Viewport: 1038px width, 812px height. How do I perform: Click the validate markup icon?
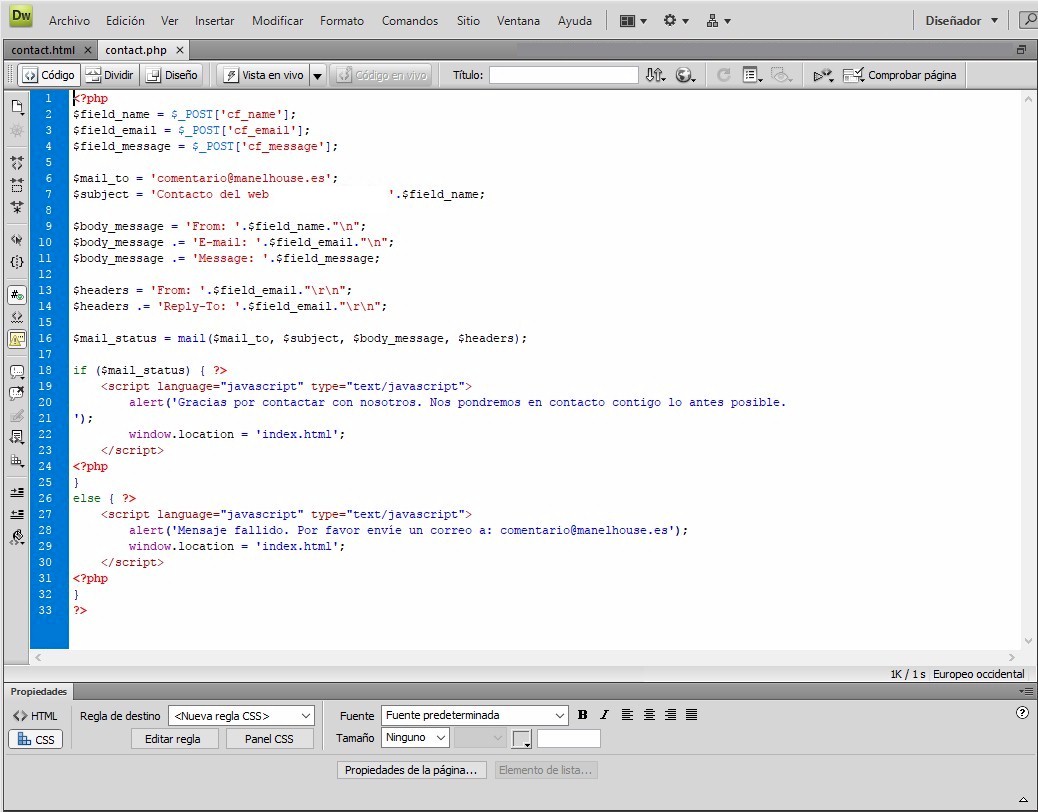[823, 75]
